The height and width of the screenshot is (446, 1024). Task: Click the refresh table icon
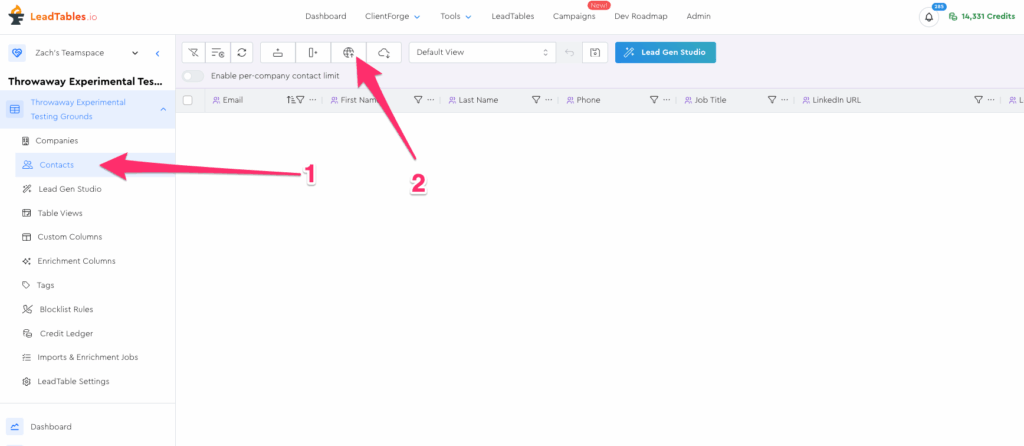point(242,52)
